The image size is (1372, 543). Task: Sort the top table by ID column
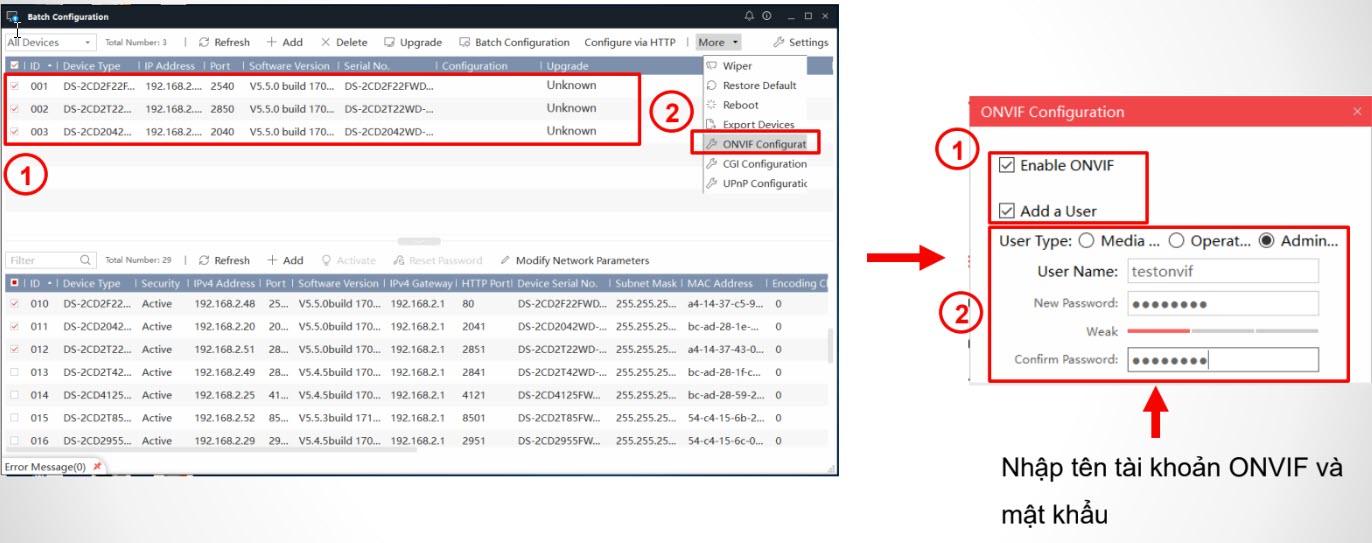34,66
